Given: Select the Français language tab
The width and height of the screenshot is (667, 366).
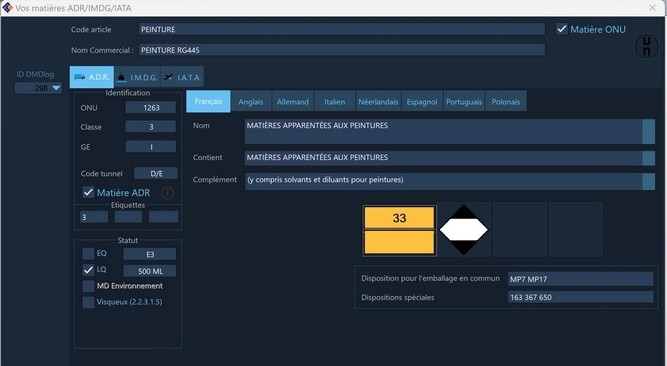Looking at the screenshot, I should point(208,101).
